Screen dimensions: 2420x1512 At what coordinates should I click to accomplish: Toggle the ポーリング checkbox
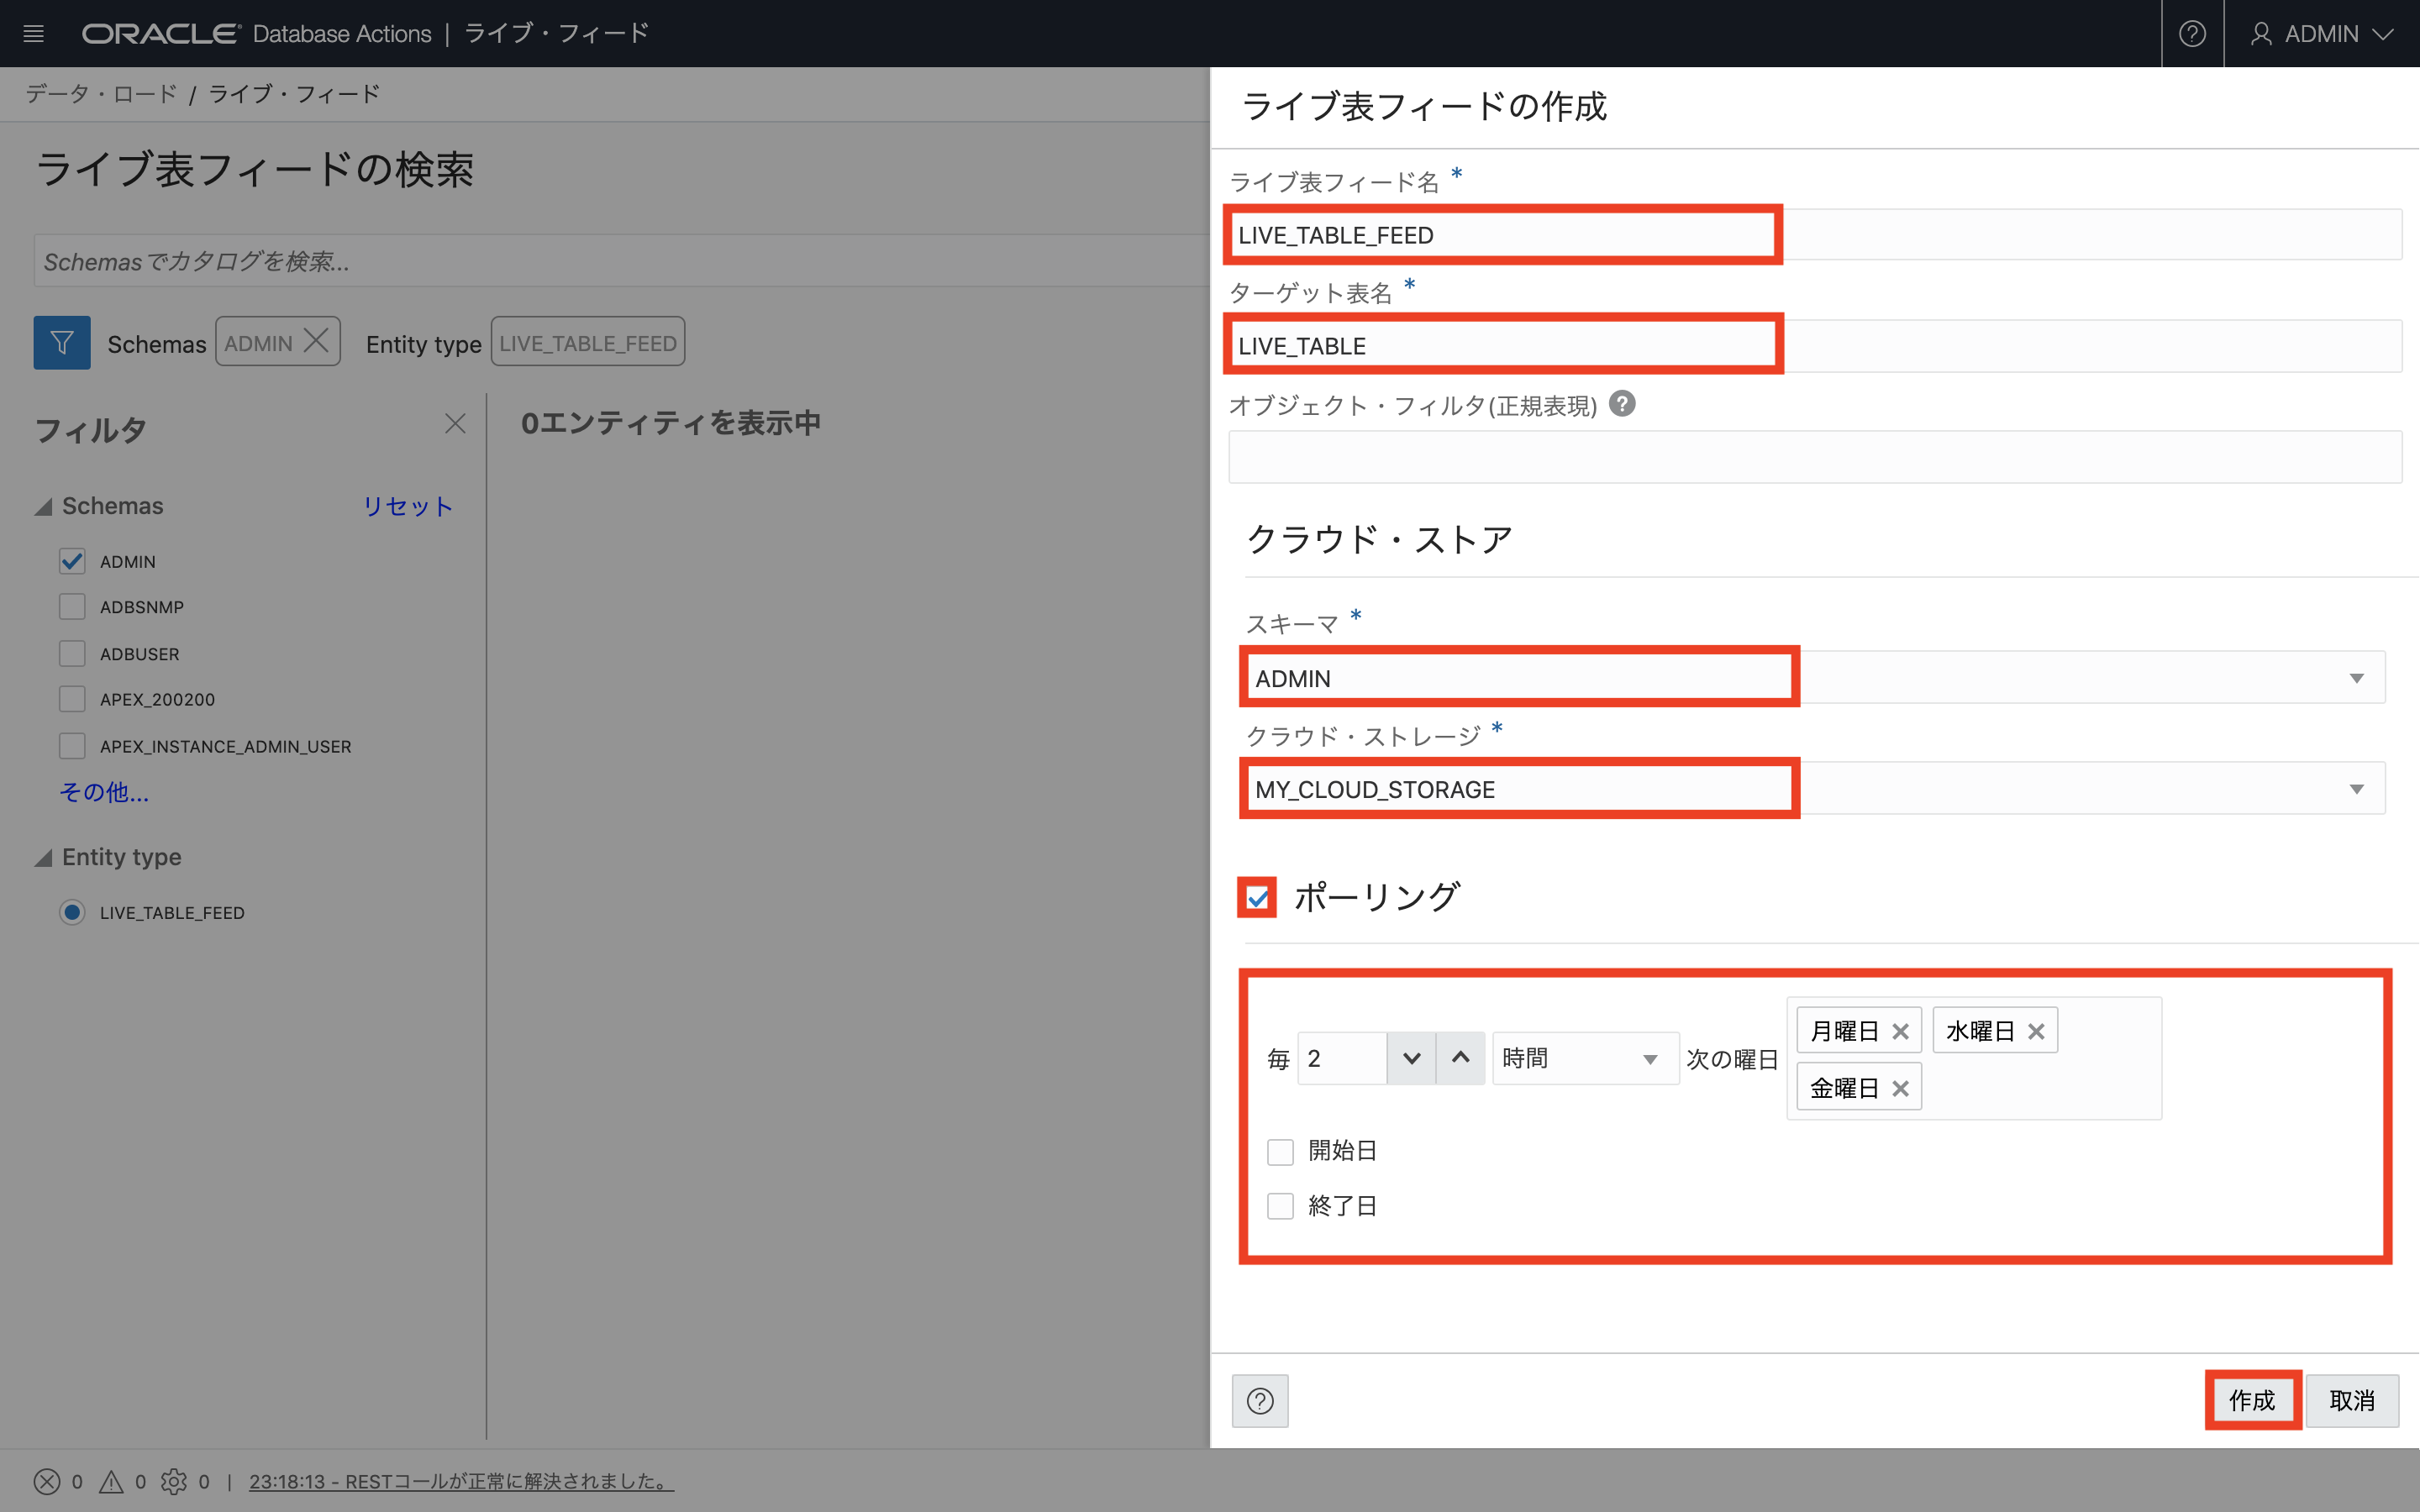1257,897
